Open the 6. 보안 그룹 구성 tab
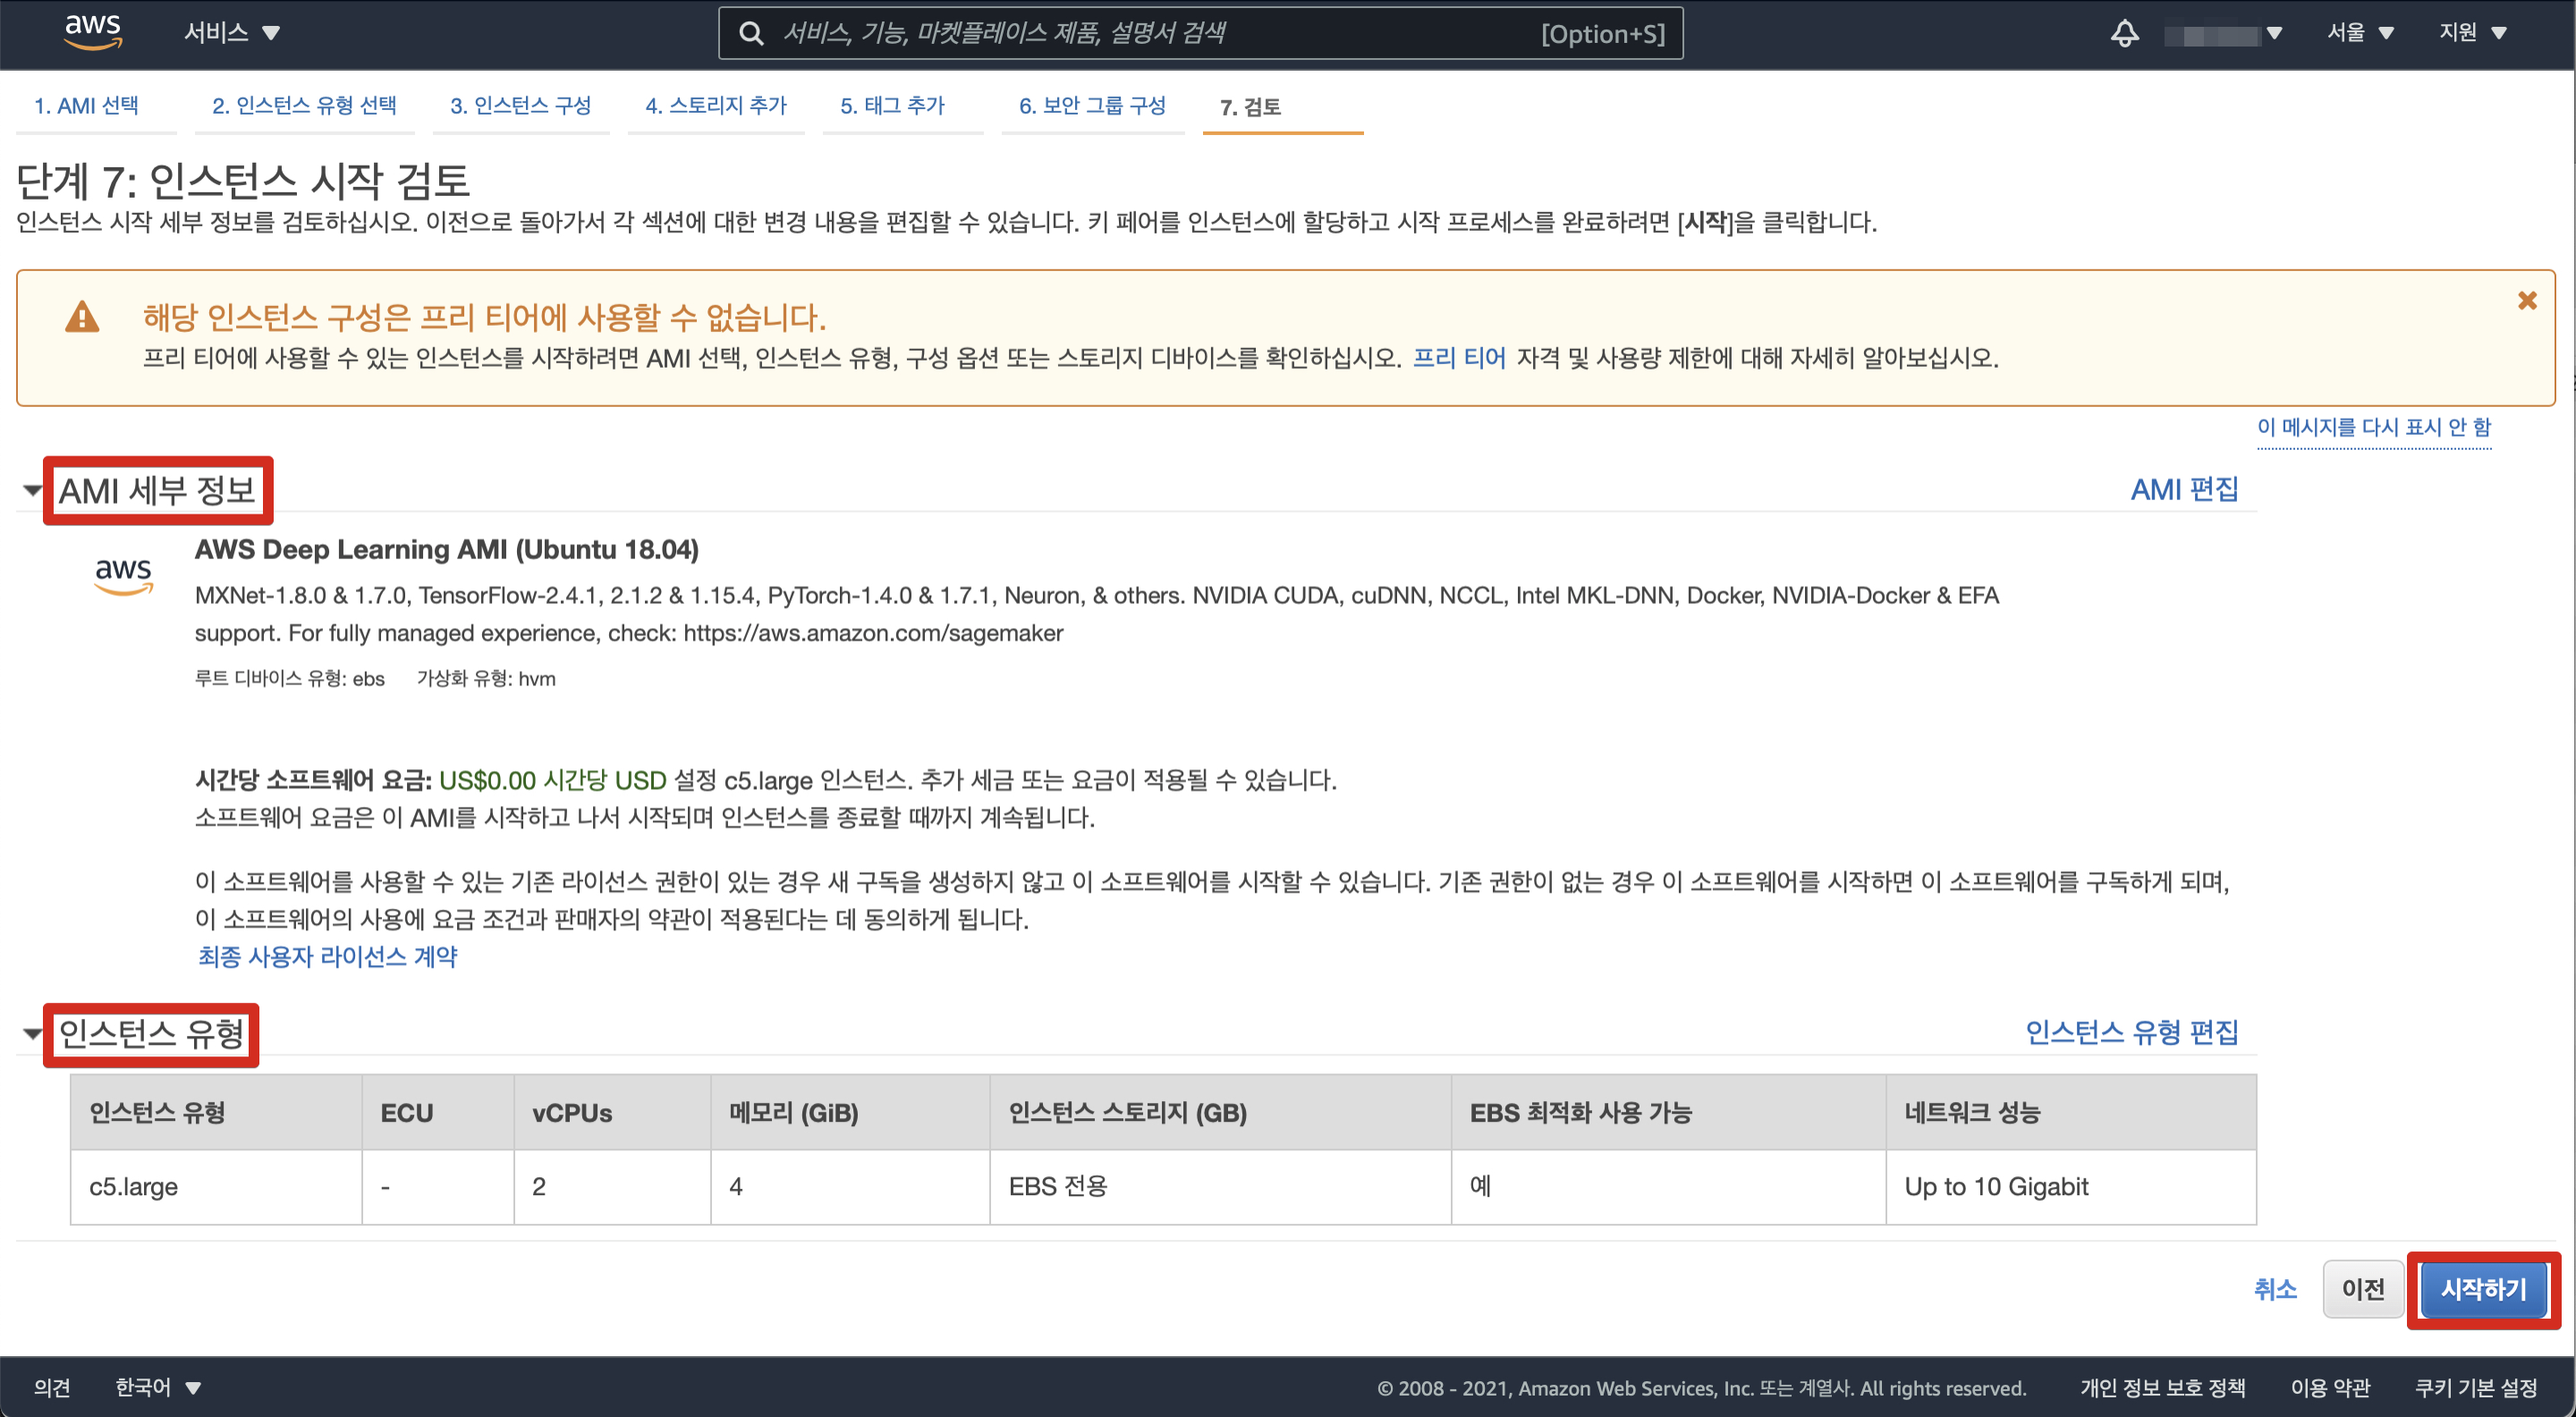The width and height of the screenshot is (2576, 1417). 1092,106
